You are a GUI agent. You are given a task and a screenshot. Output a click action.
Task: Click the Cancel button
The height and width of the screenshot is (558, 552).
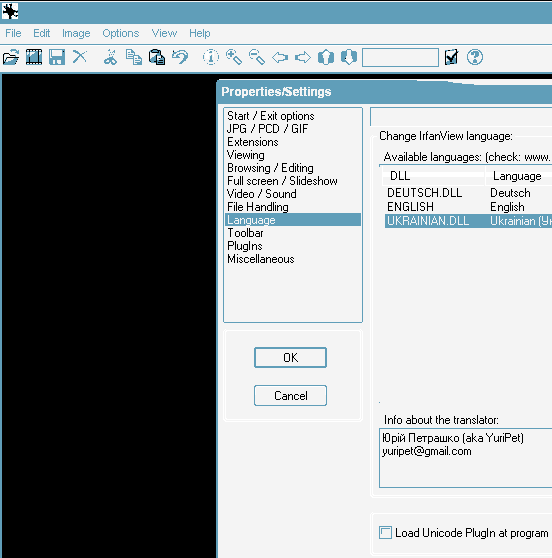tap(290, 395)
